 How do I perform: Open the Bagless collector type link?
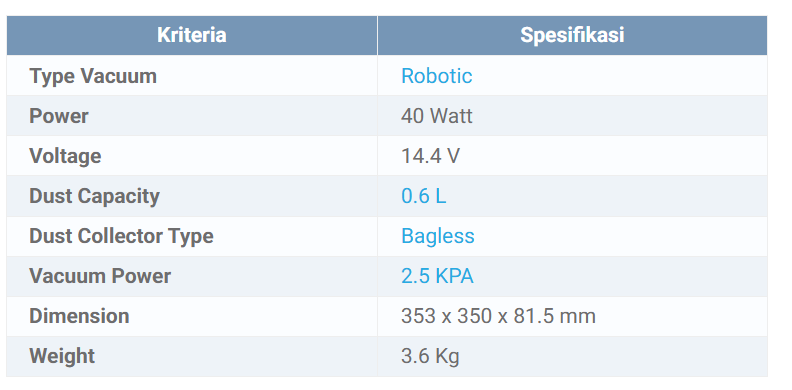pyautogui.click(x=437, y=236)
